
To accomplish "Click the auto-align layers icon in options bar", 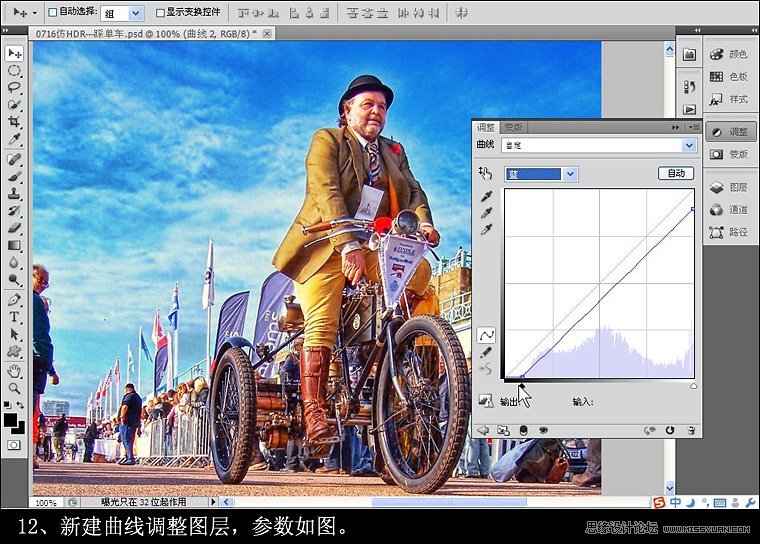I will click(x=461, y=13).
